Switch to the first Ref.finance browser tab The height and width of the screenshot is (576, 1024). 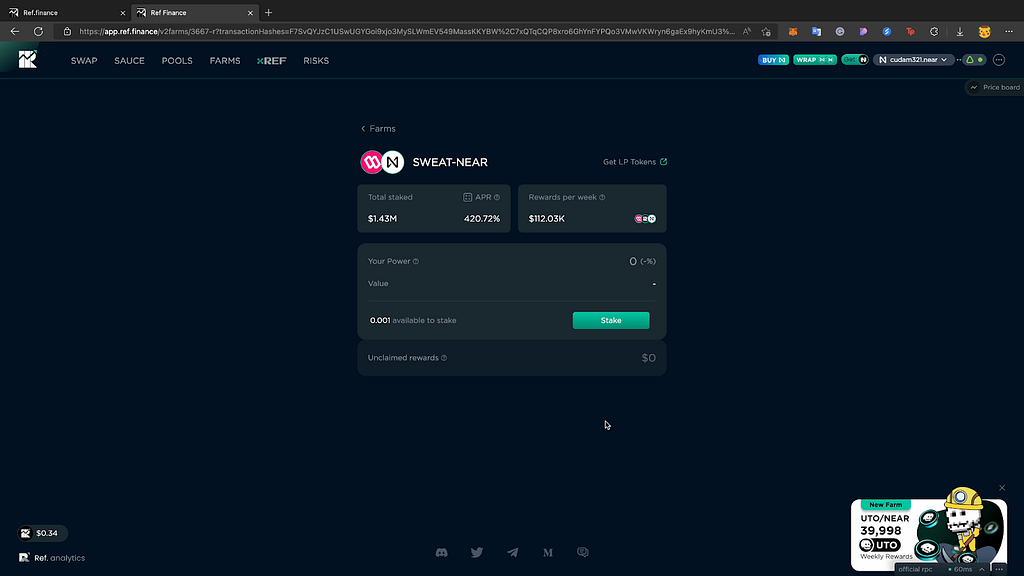click(64, 12)
